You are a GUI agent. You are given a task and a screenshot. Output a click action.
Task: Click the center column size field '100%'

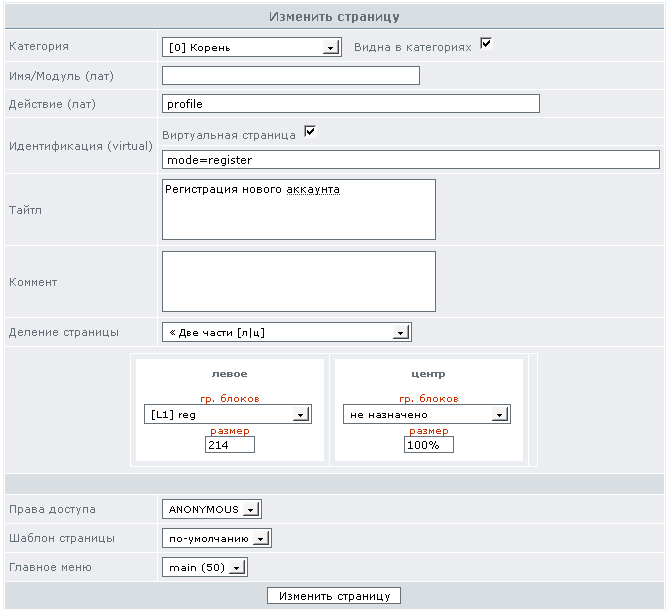click(x=429, y=445)
